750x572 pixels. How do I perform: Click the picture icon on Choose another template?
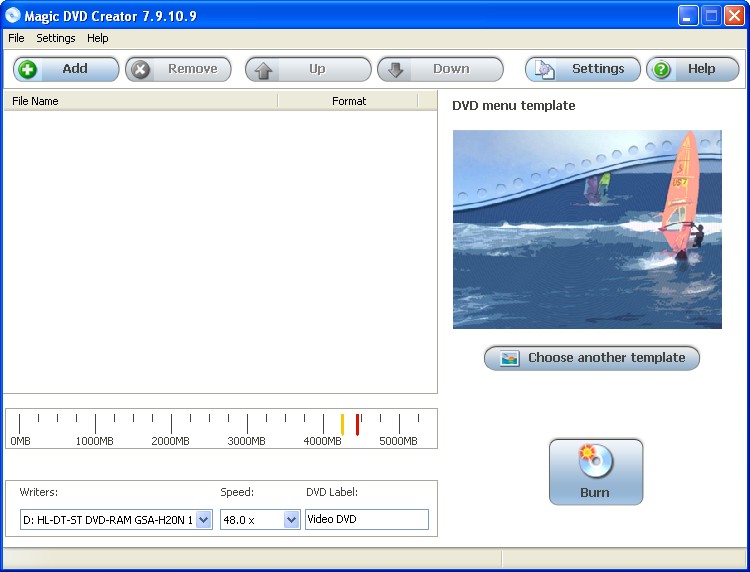pyautogui.click(x=509, y=358)
